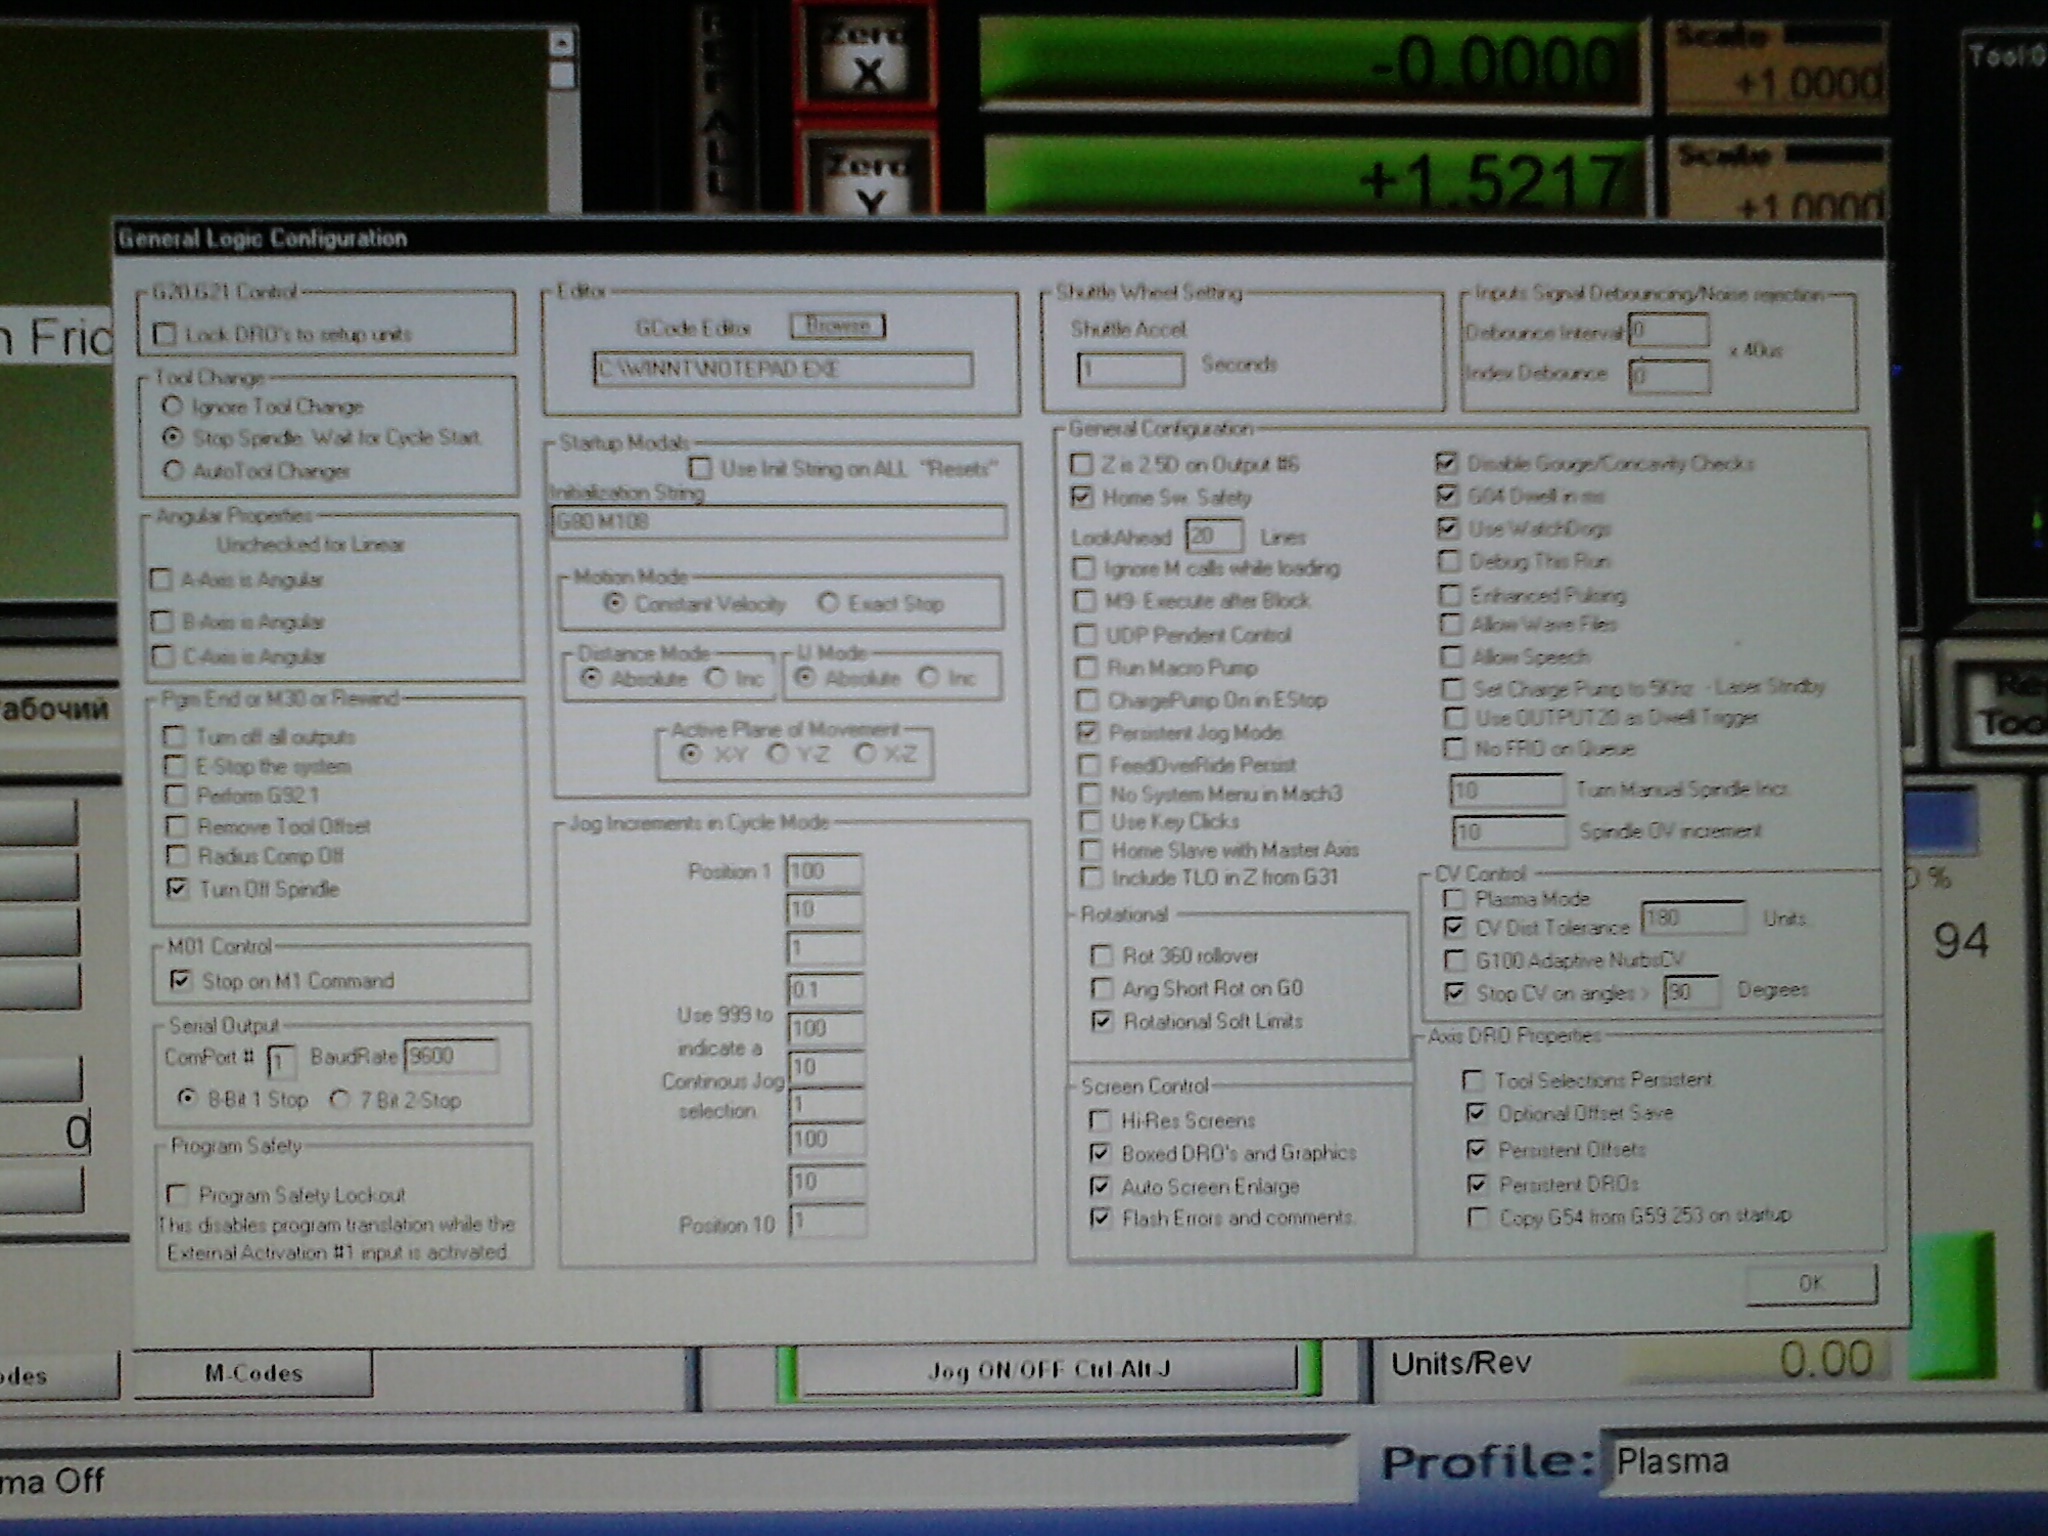Choose Exact Stop motion mode
The height and width of the screenshot is (1536, 2048).
tap(828, 603)
